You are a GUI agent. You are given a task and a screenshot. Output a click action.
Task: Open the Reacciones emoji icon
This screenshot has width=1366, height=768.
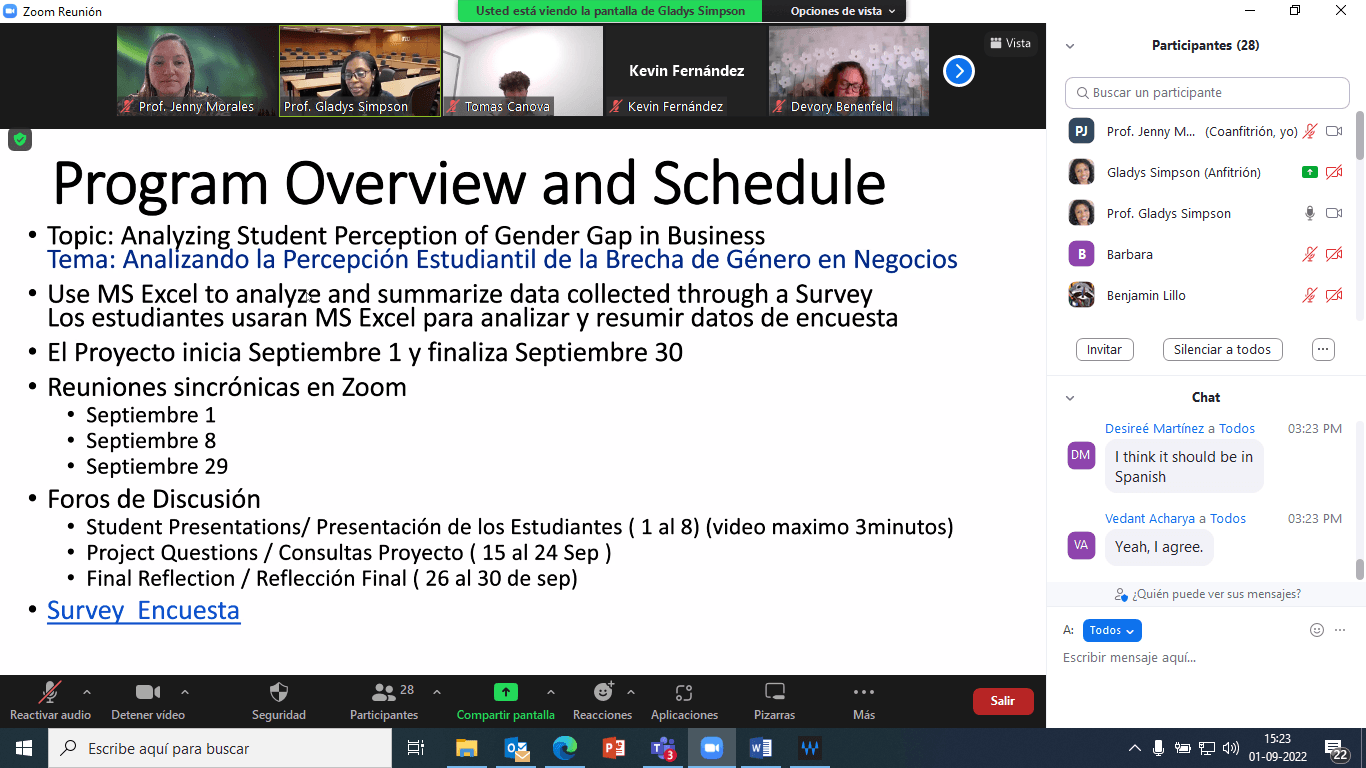[602, 692]
